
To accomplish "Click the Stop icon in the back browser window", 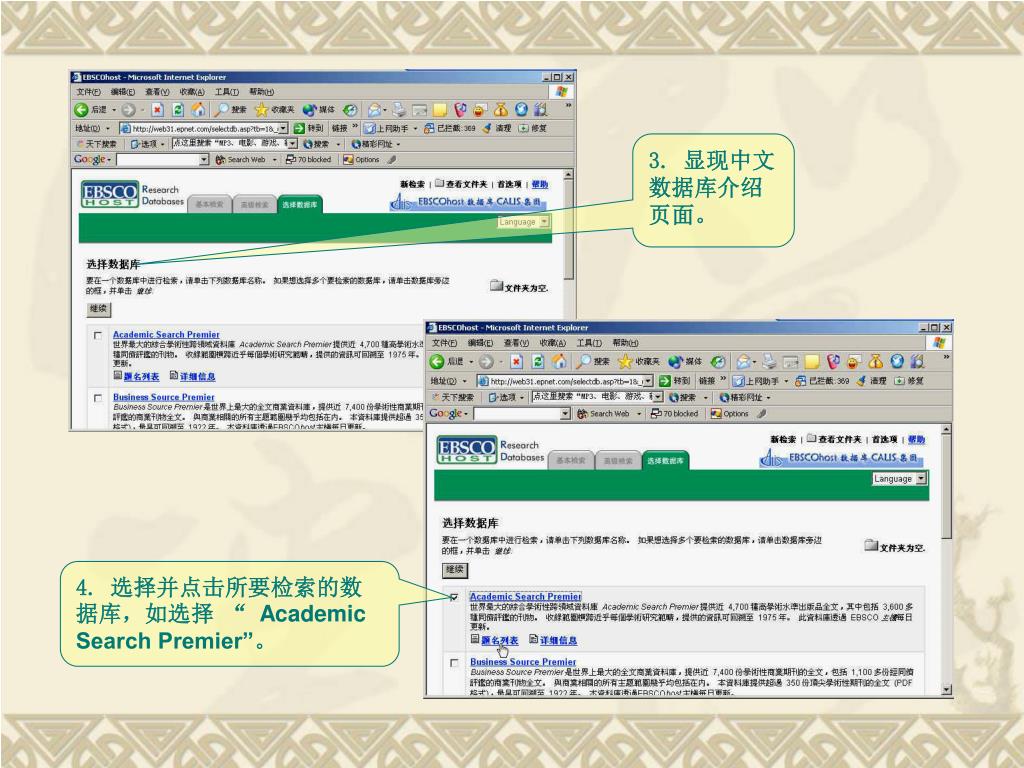I will tap(157, 110).
